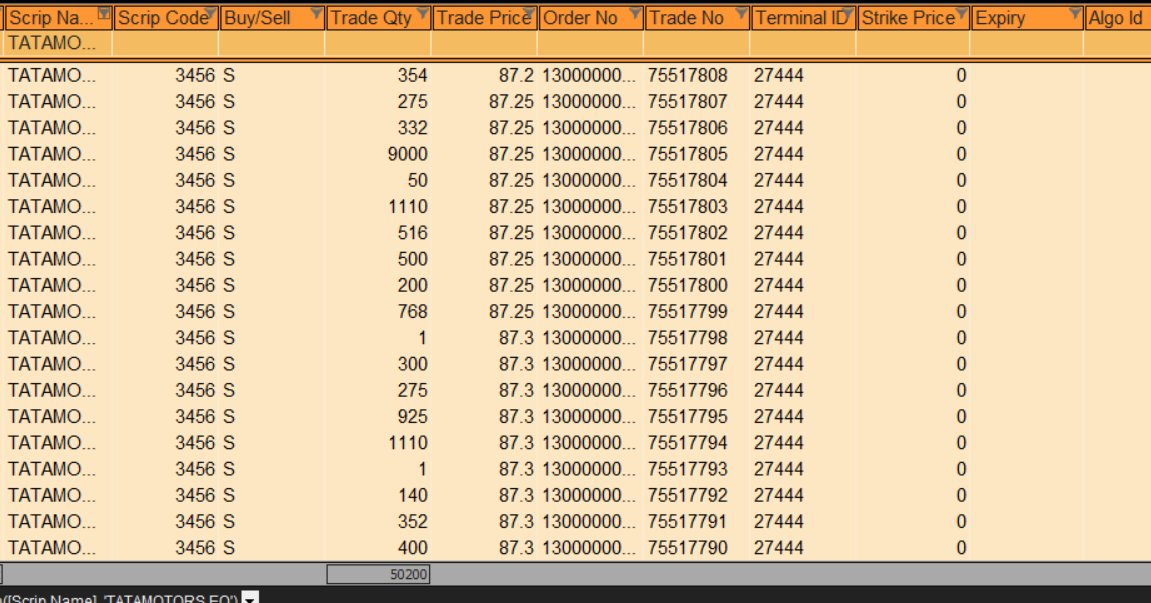Open the Order No column filter icon
Screen dimensions: 1151x603
[635, 12]
